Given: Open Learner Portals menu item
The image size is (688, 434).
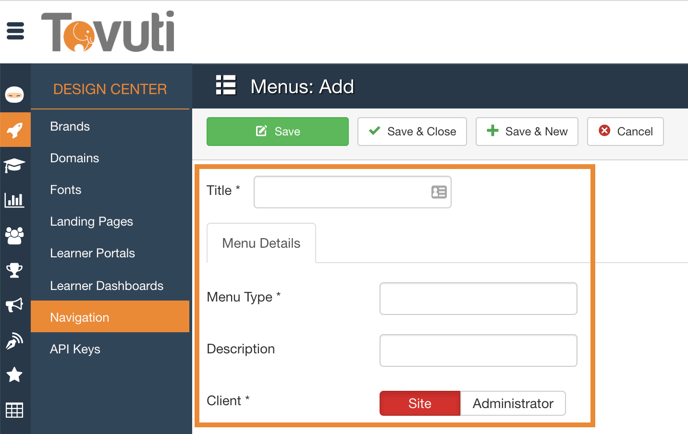Looking at the screenshot, I should point(92,253).
